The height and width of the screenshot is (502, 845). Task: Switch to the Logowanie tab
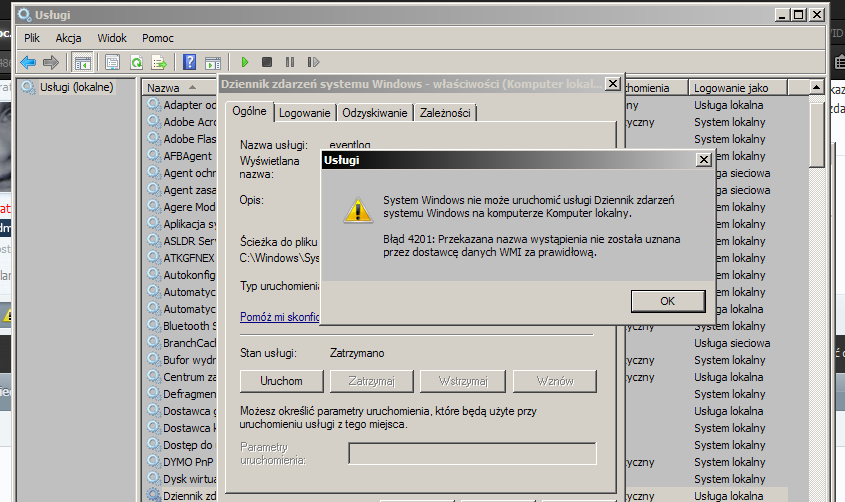point(304,113)
